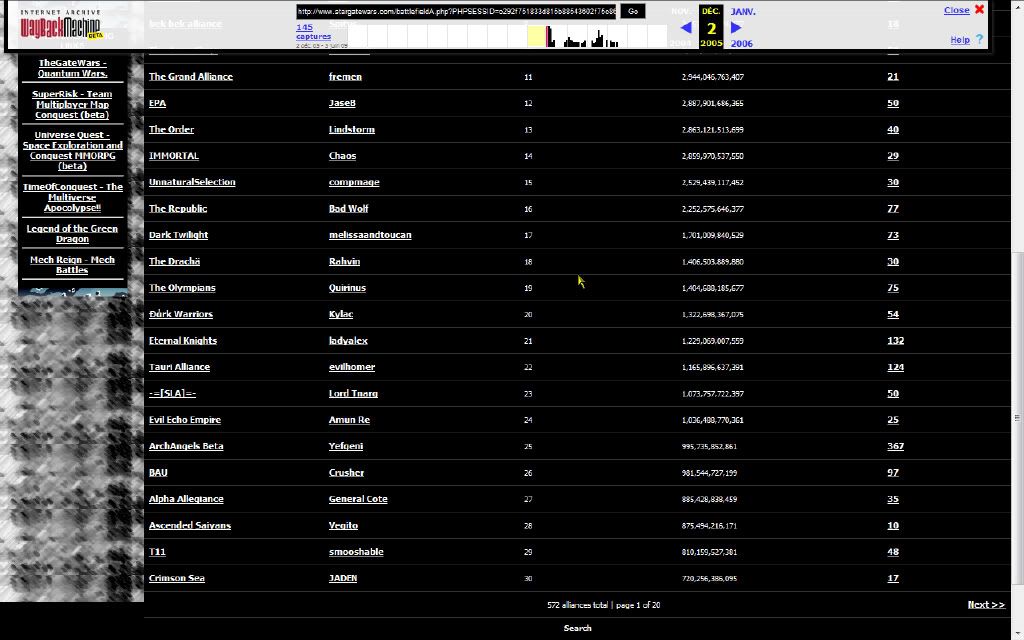Screen dimensions: 1024x640
Task: Click the Search link at bottom
Action: pyautogui.click(x=577, y=628)
